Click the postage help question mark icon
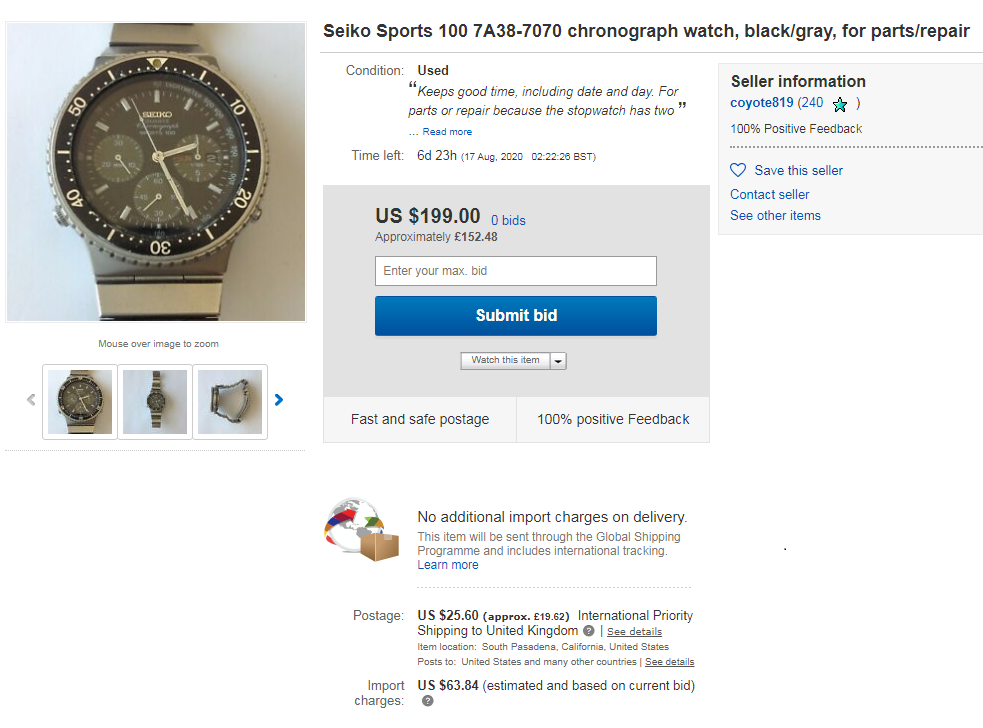Viewport: 983px width, 728px height. (x=589, y=631)
